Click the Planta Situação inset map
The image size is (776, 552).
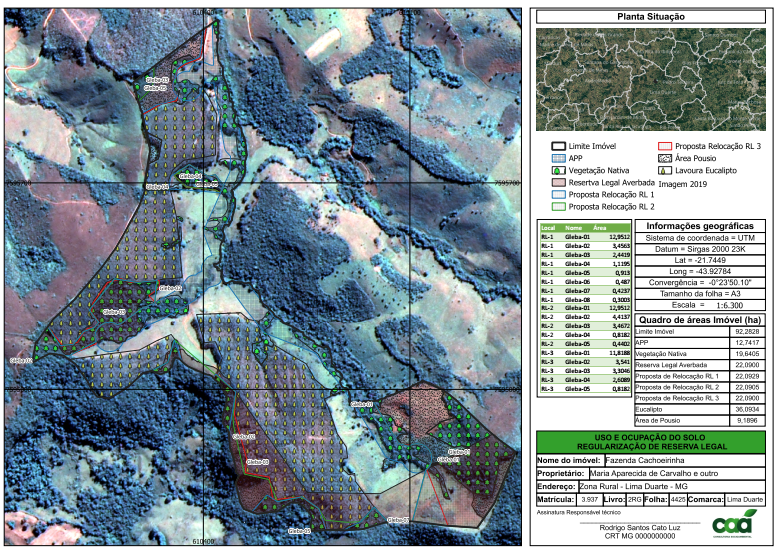point(651,77)
